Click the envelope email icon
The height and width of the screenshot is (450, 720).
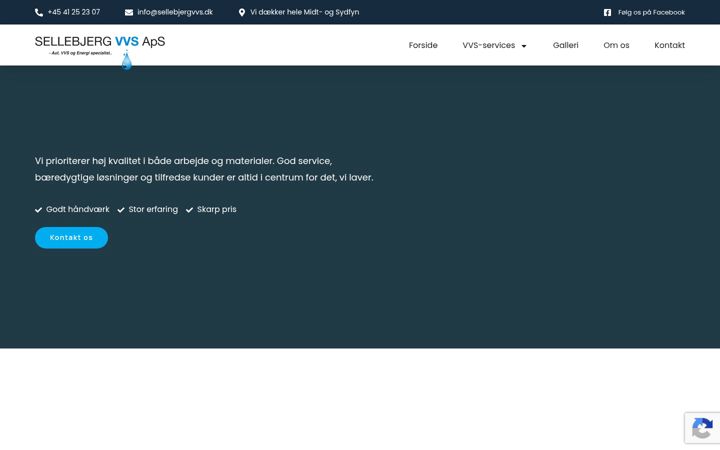pos(129,12)
